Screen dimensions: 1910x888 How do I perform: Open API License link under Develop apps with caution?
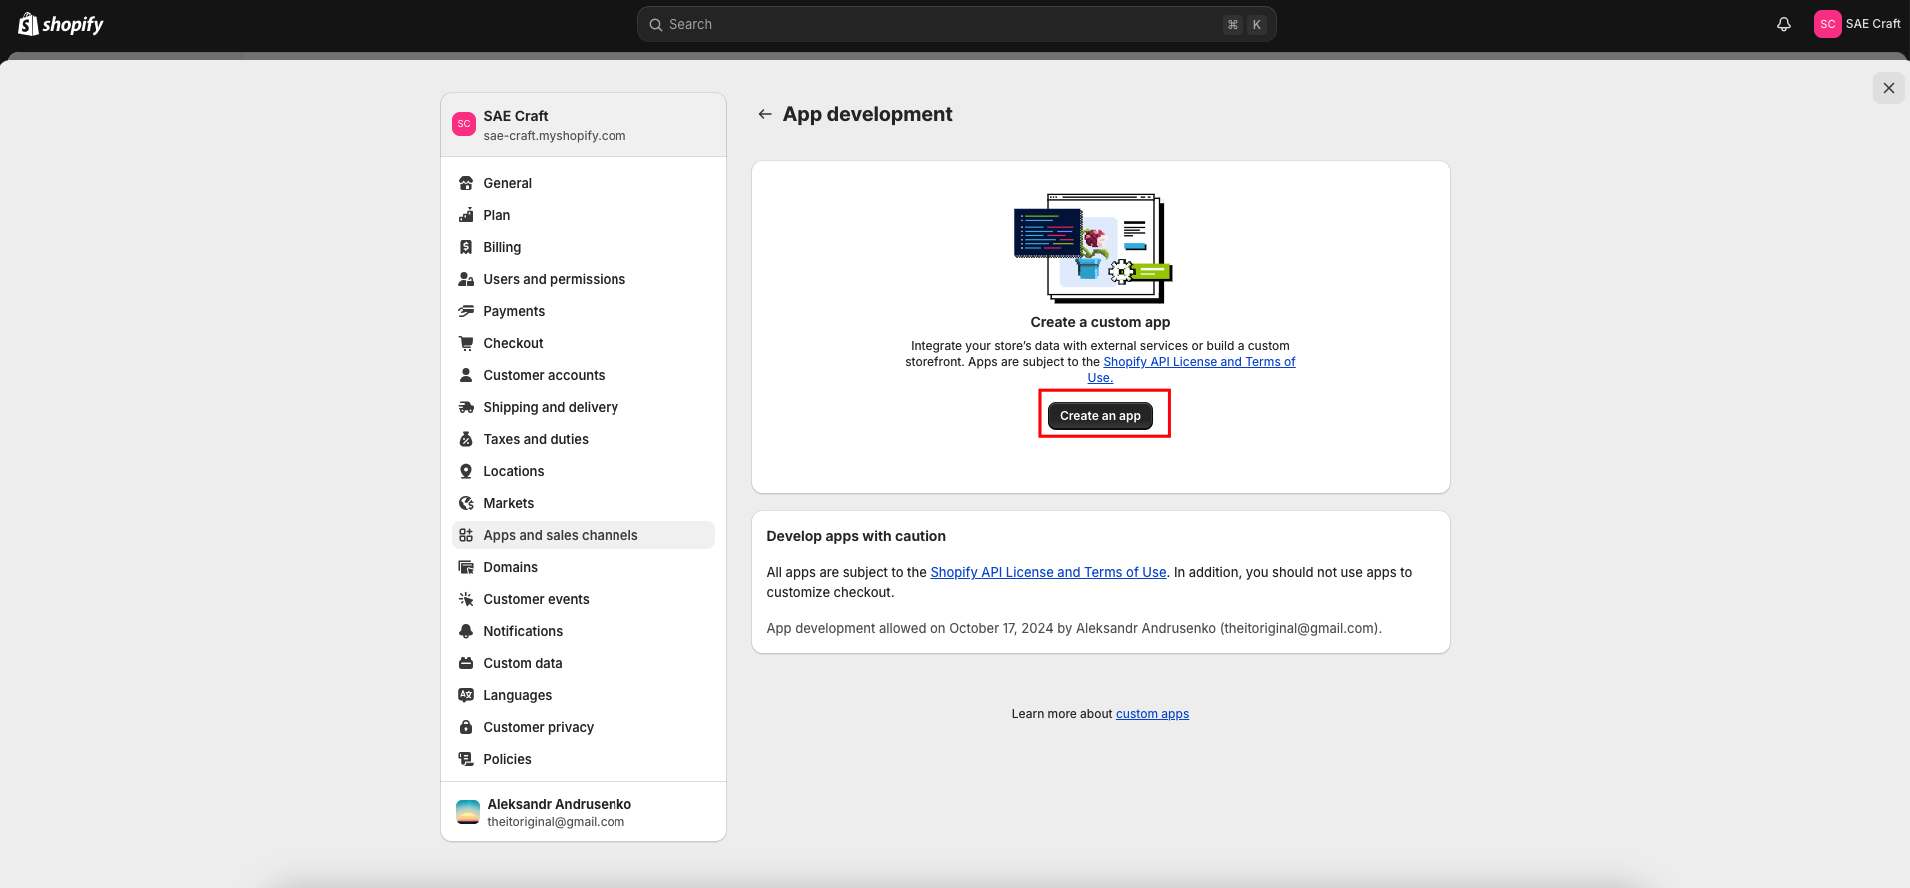point(1048,572)
